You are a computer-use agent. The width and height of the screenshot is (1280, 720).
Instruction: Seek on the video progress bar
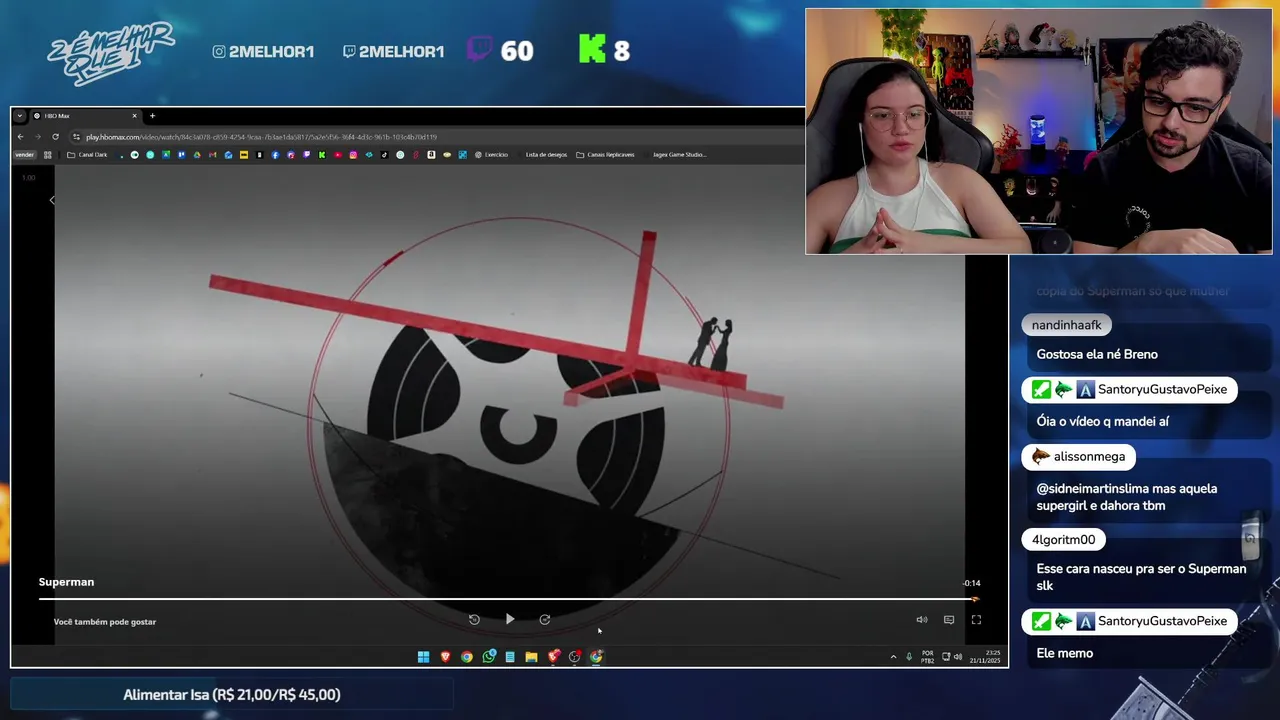(508, 599)
